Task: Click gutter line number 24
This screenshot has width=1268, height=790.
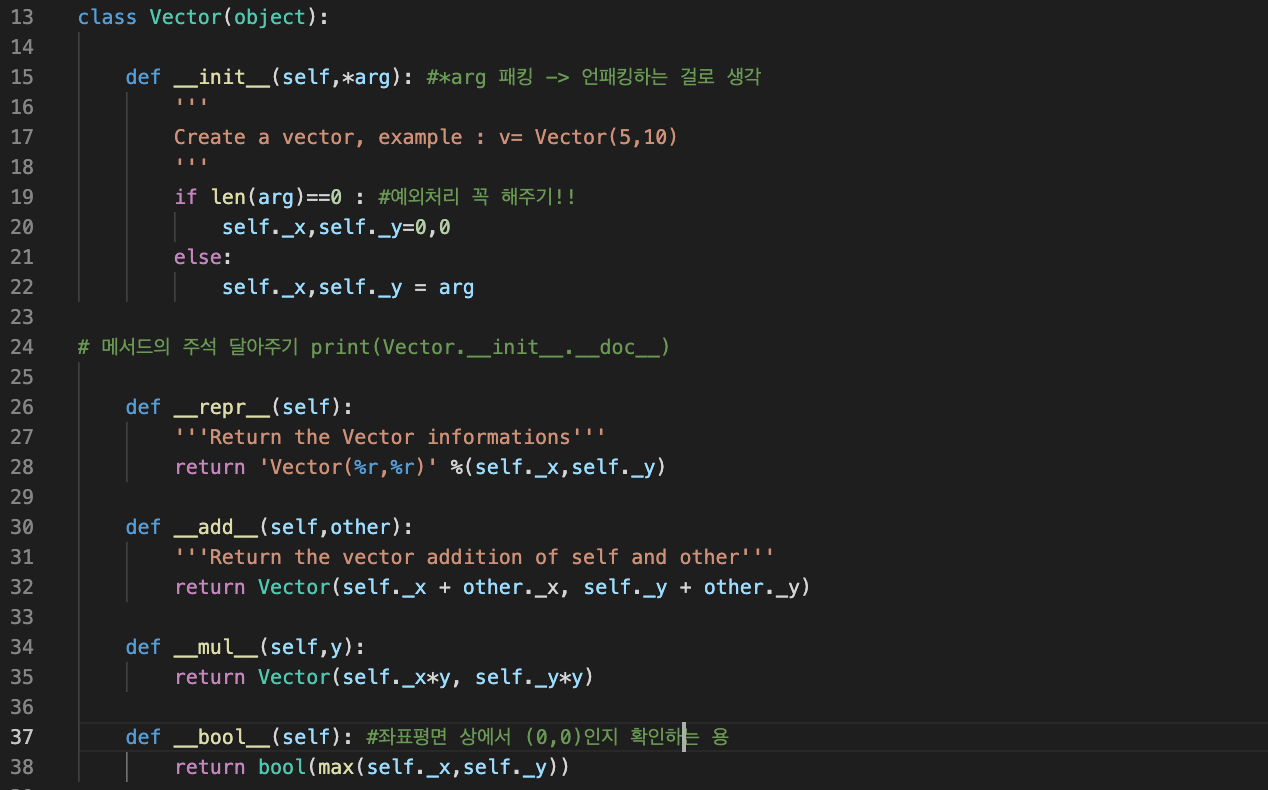Action: [22, 347]
